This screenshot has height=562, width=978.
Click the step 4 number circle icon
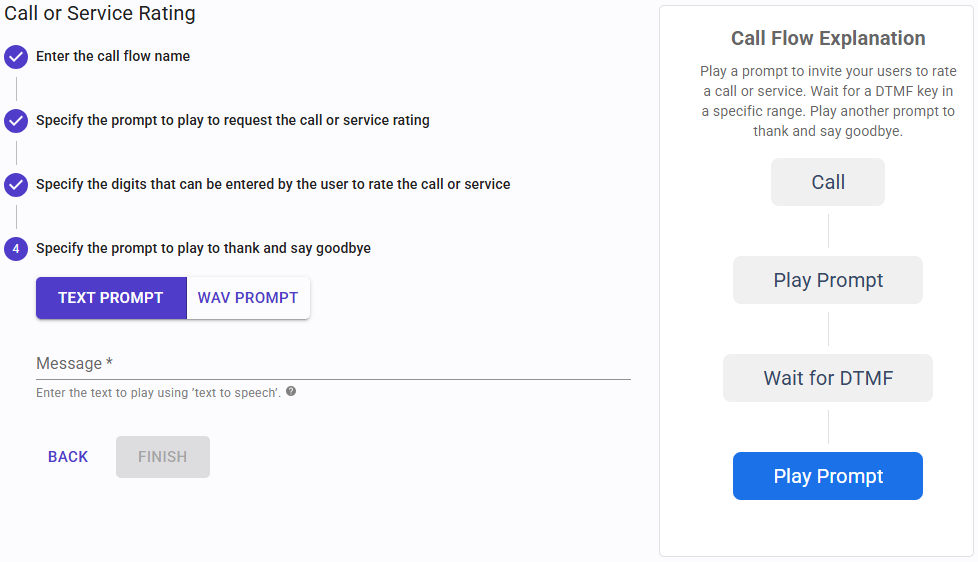point(15,249)
